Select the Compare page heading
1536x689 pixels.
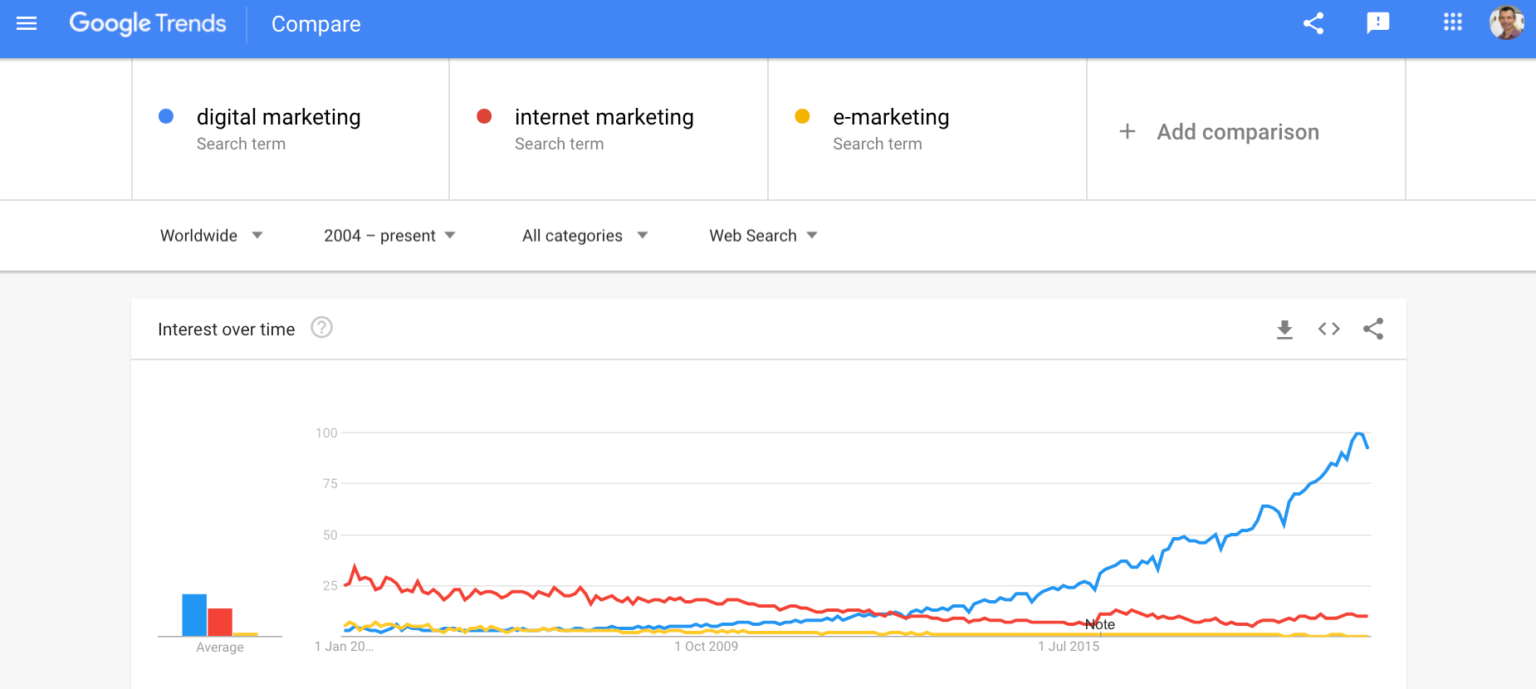(315, 24)
